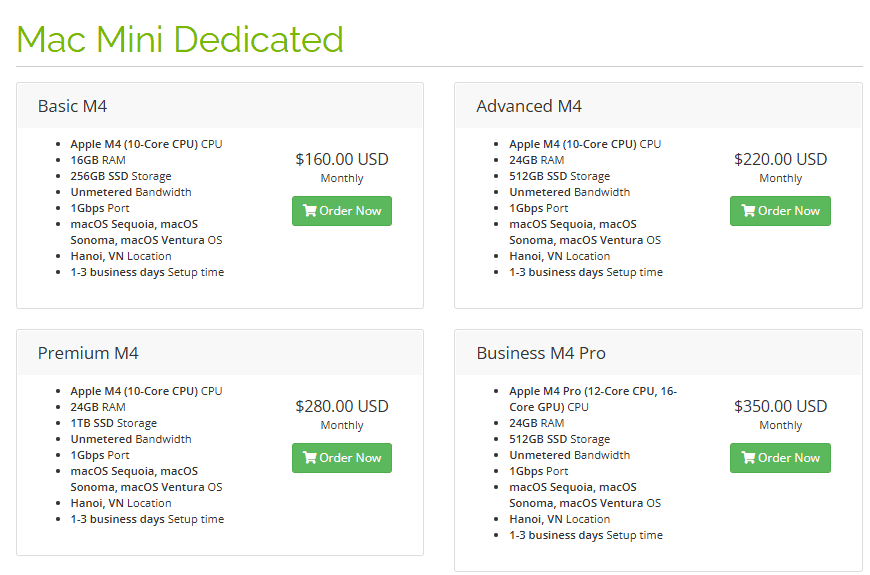Click 1Gbps Port in Advanced M4
The width and height of the screenshot is (870, 575).
(x=538, y=208)
